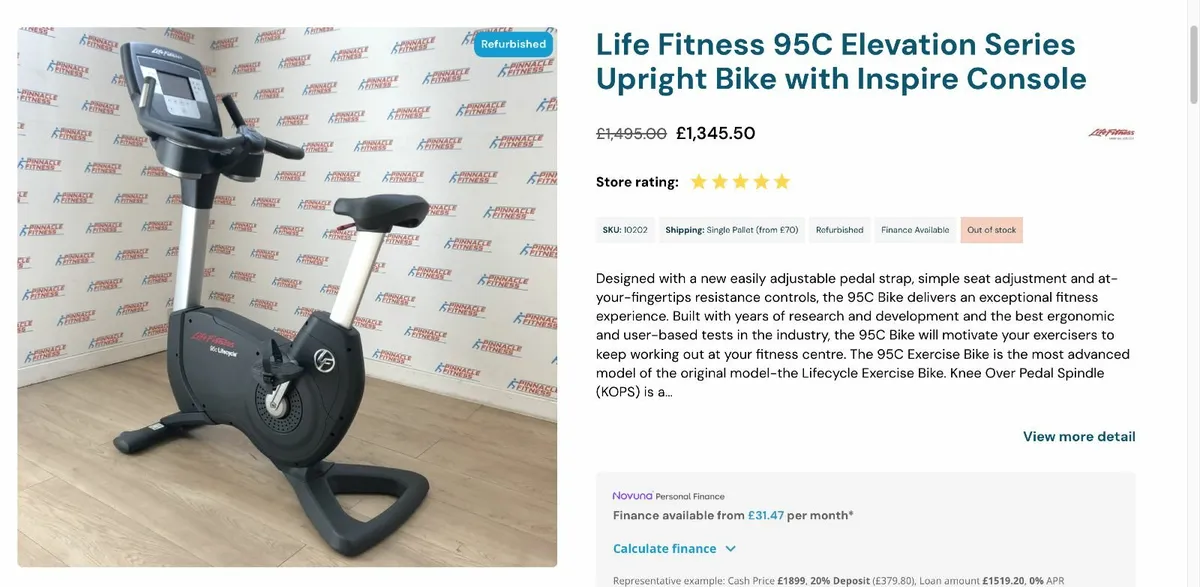This screenshot has height=587, width=1200.
Task: Click the first star in store rating
Action: pyautogui.click(x=698, y=182)
